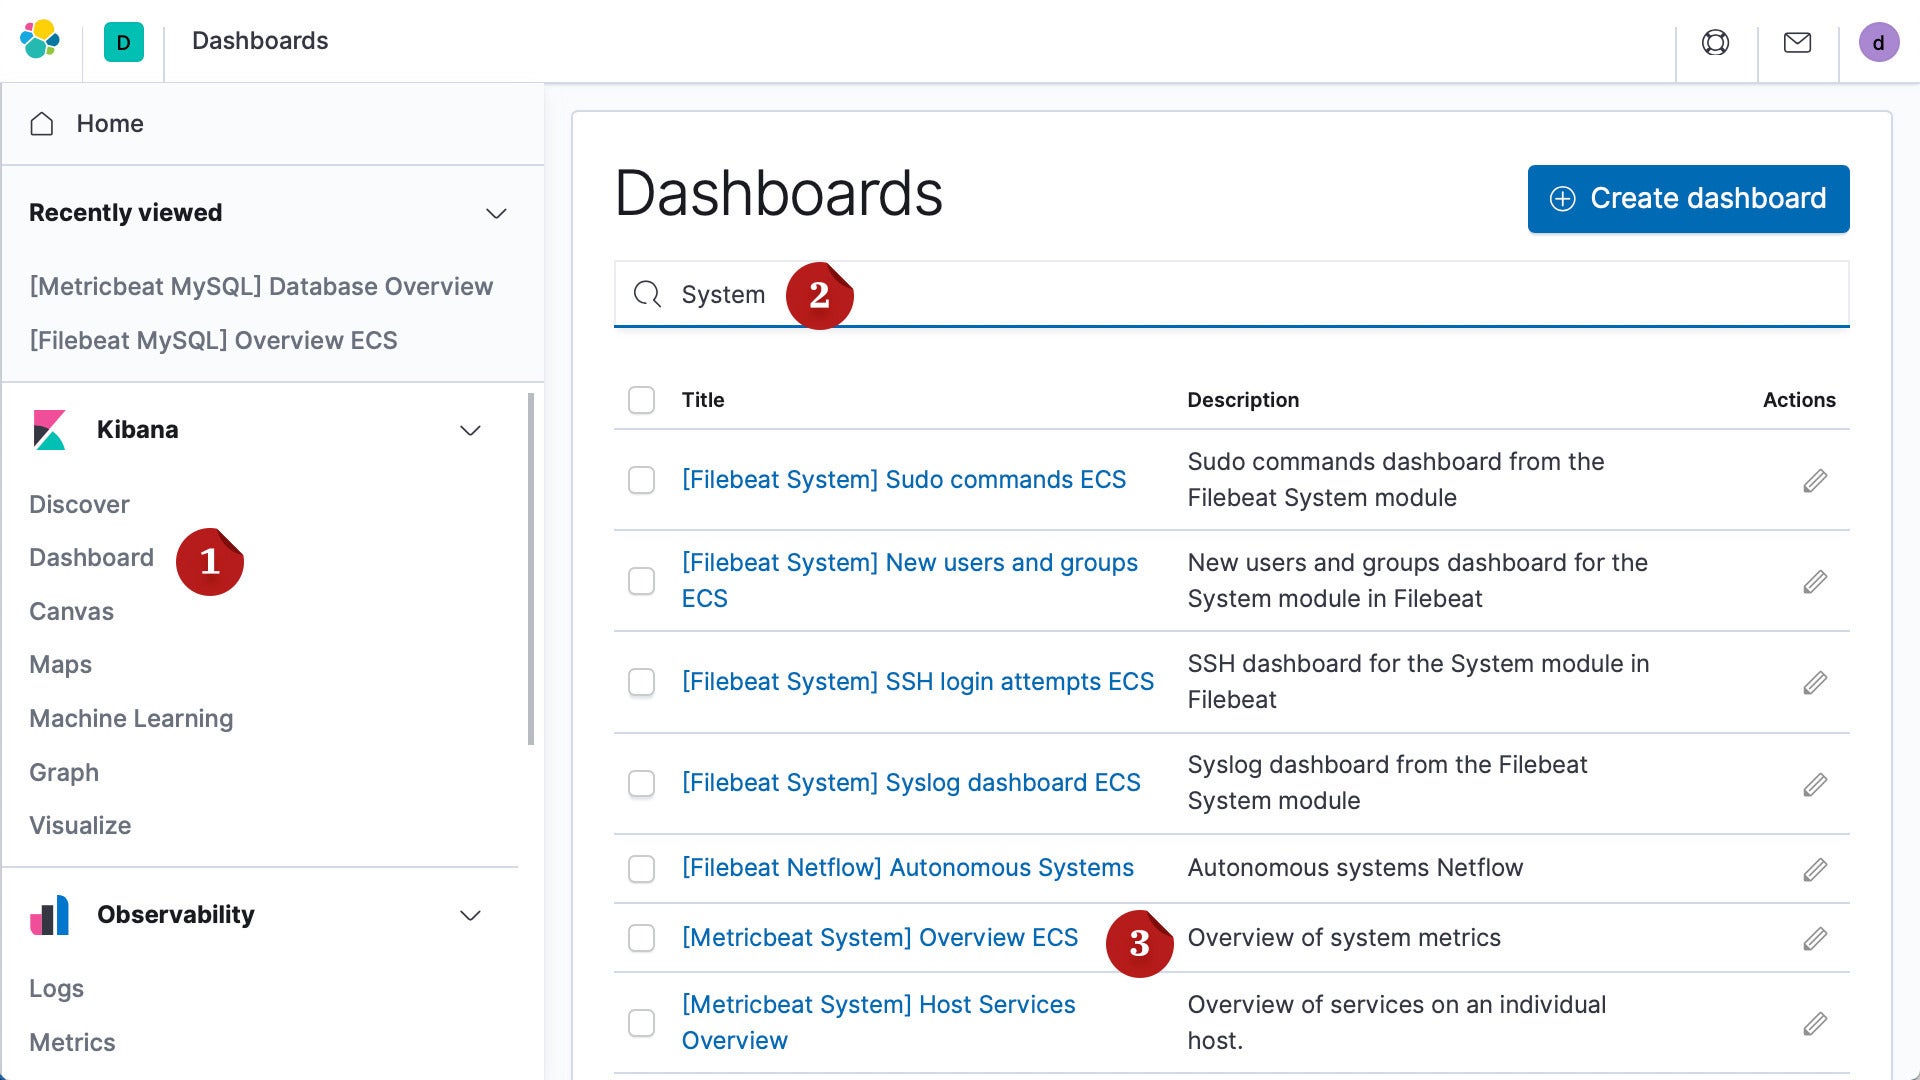This screenshot has width=1920, height=1080.
Task: Open Machine Learning in sidebar
Action: tap(131, 718)
